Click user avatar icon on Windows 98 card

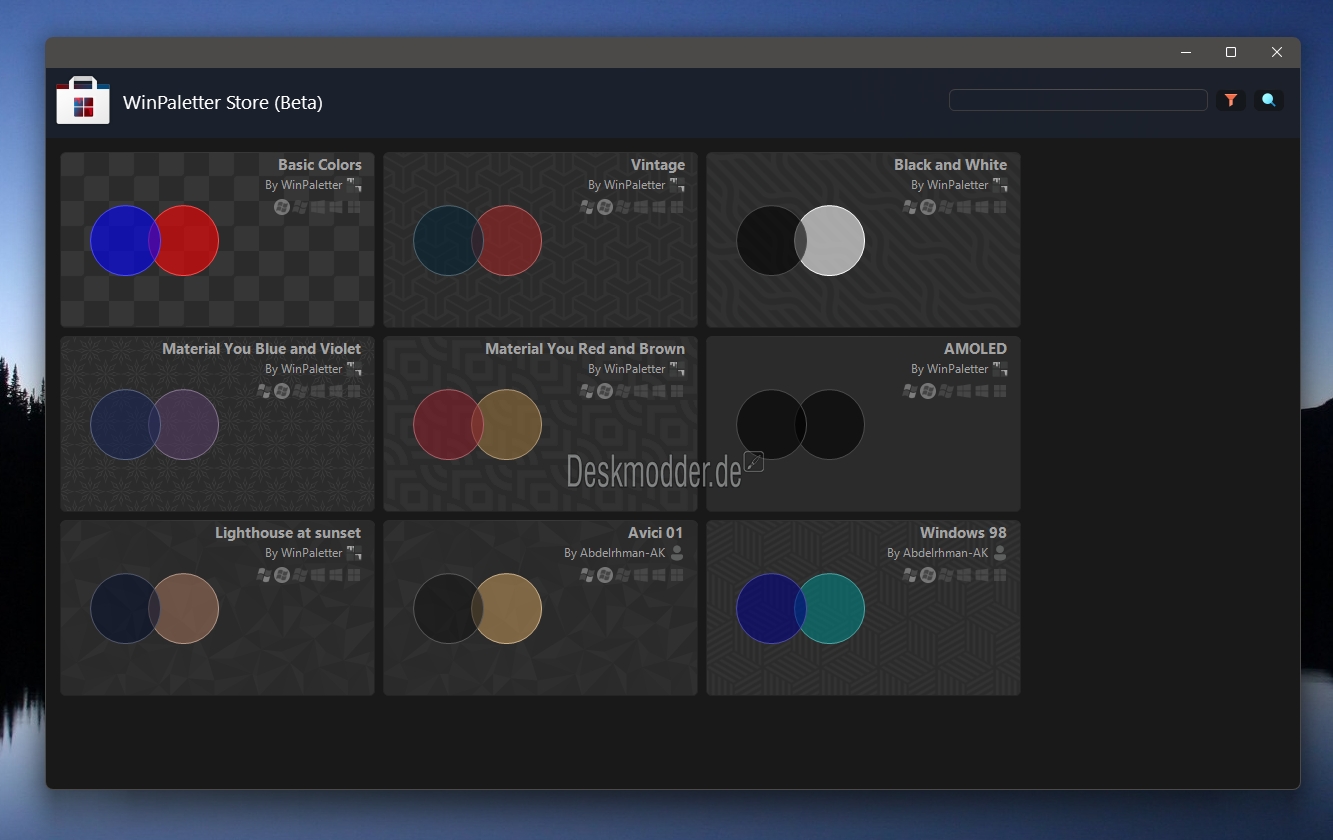coord(1000,552)
